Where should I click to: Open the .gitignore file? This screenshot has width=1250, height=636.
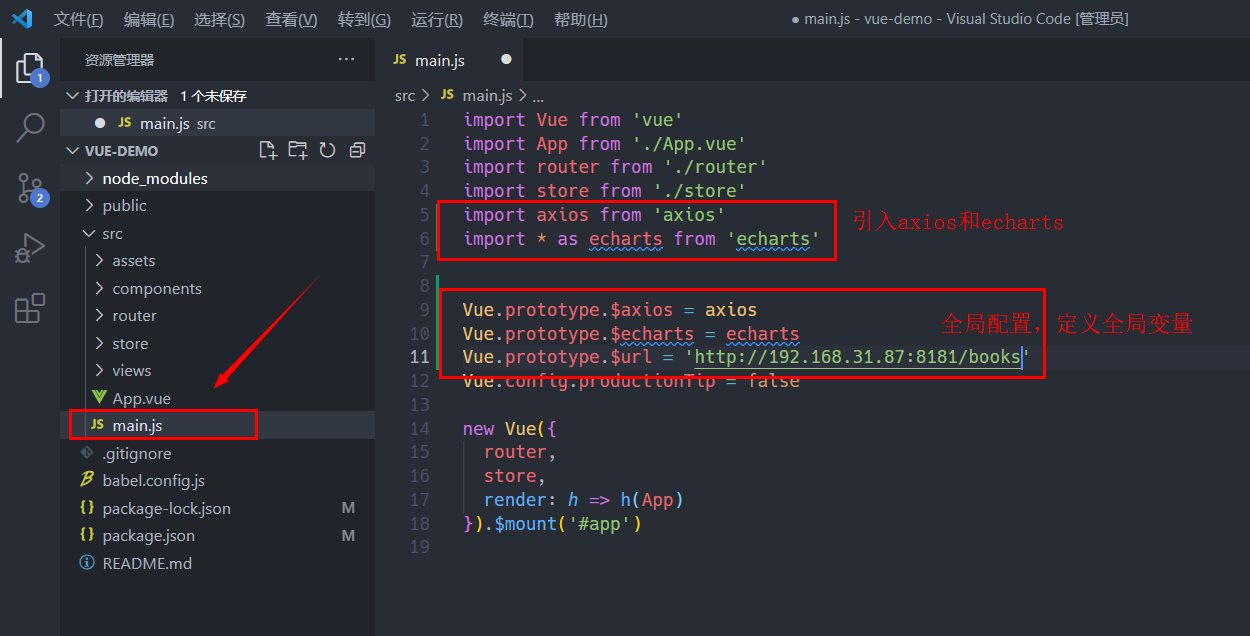point(218,453)
